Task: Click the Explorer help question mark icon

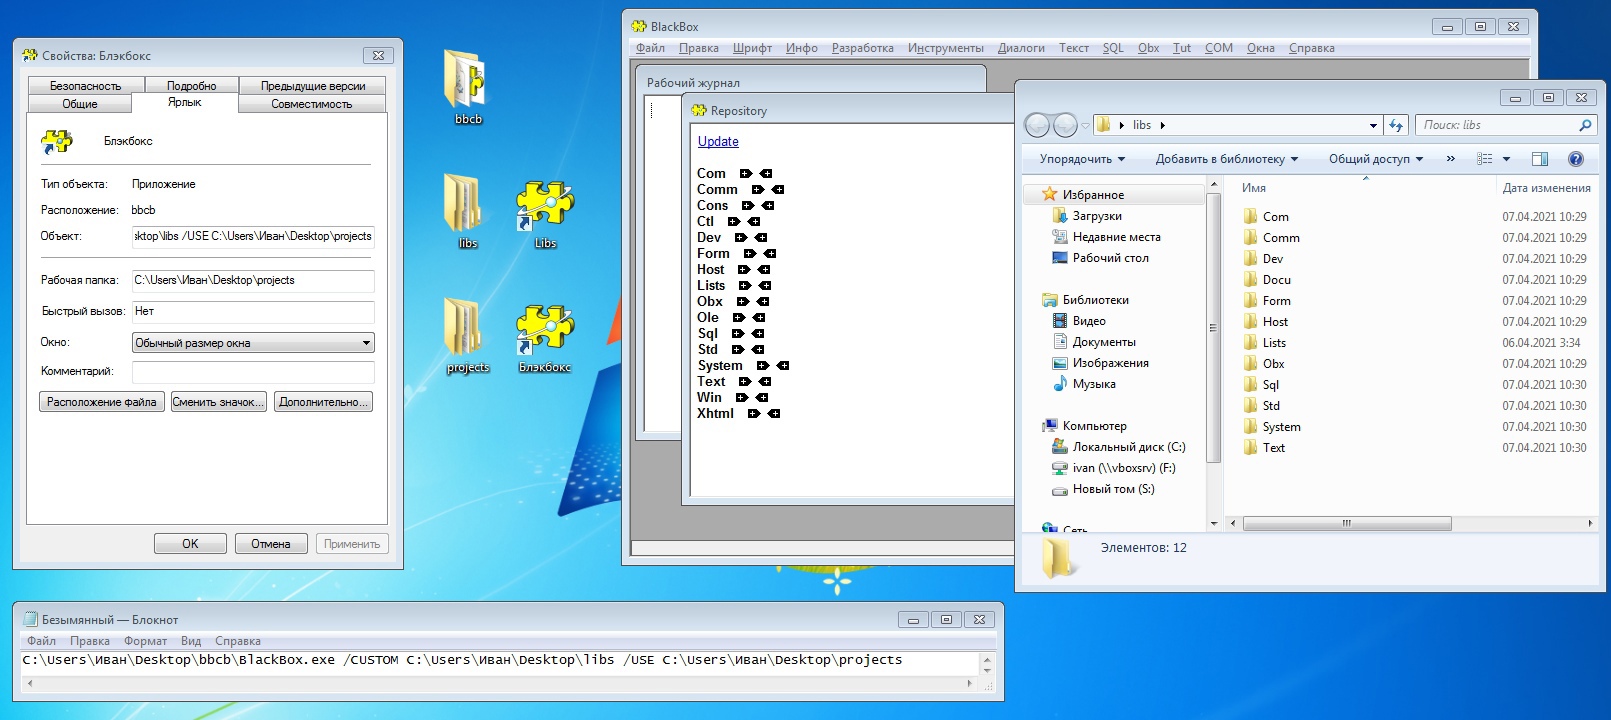Action: [x=1576, y=159]
